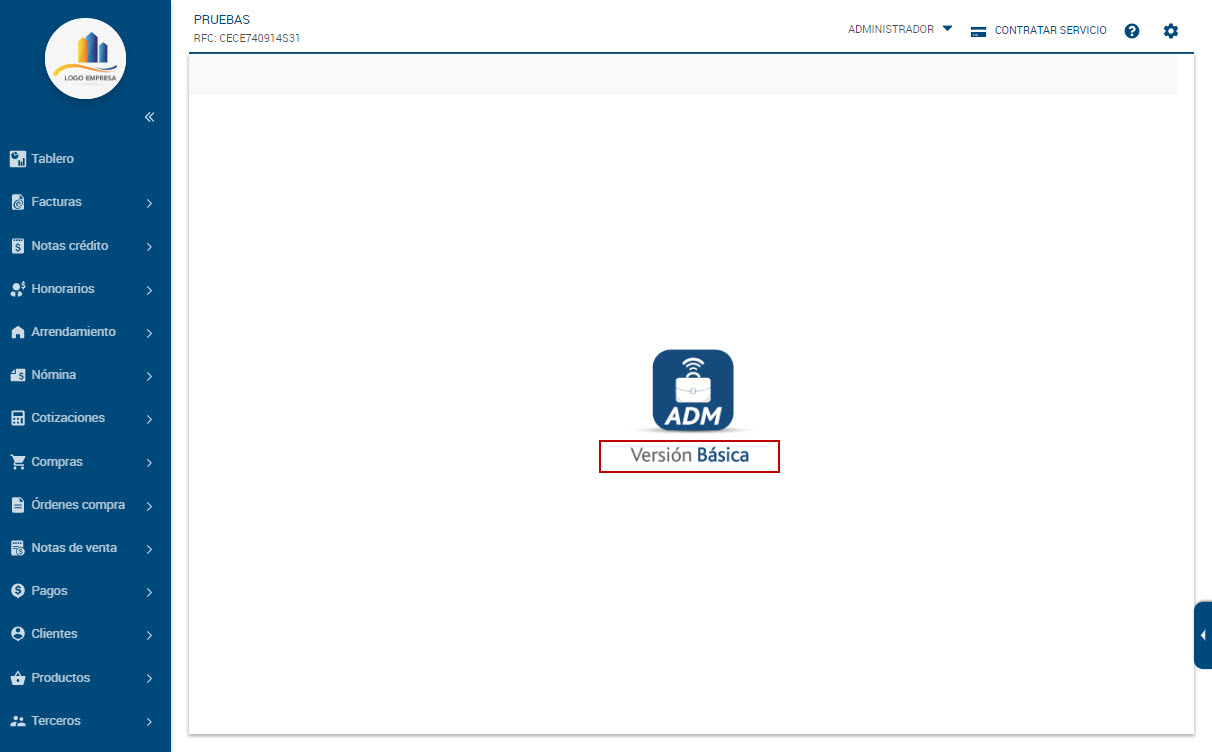Click CONTRATAR SERVICIO link

click(x=1040, y=31)
